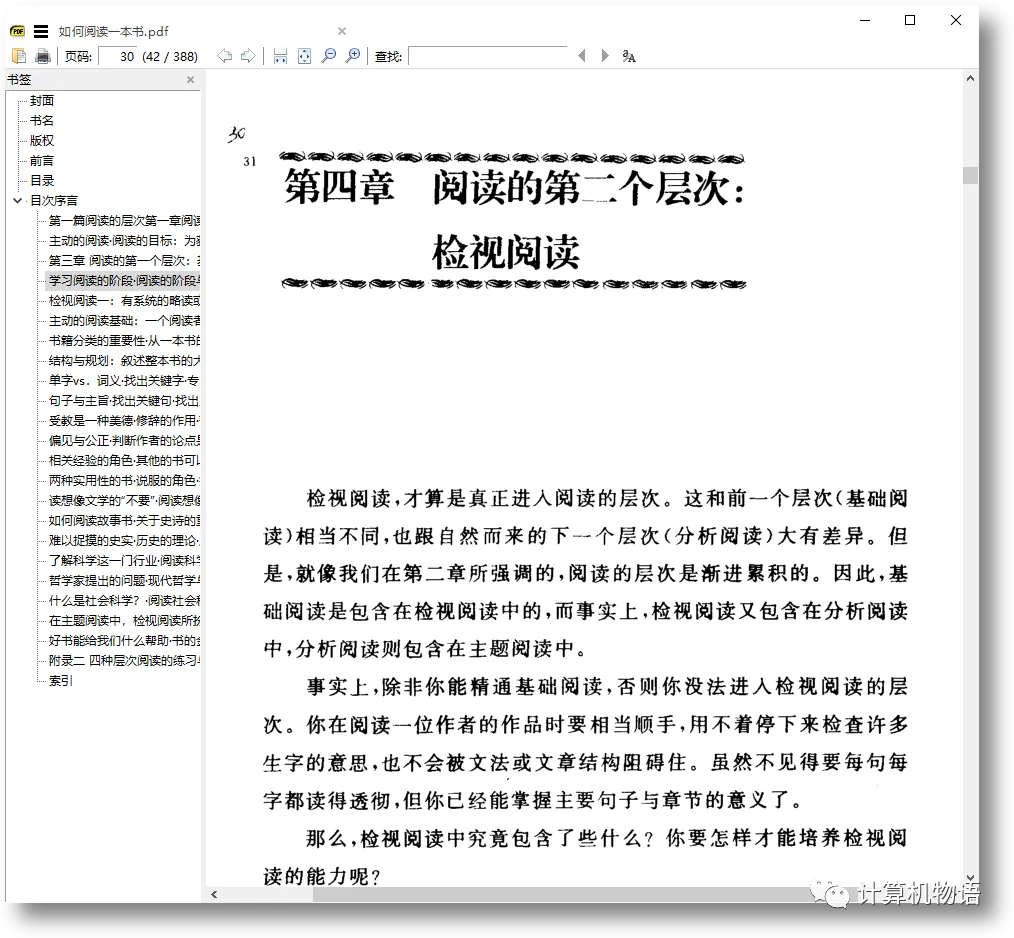This screenshot has height=938, width=1014.
Task: Click the yellow PDF app logo
Action: (17, 31)
